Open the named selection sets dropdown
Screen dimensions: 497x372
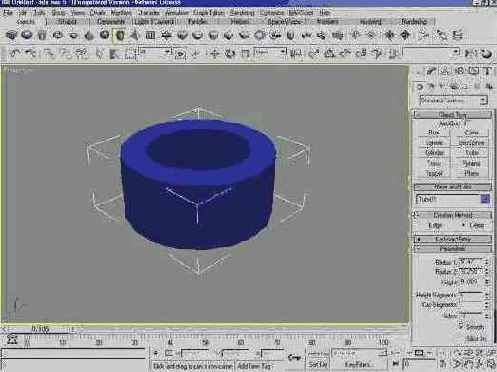[x=431, y=52]
